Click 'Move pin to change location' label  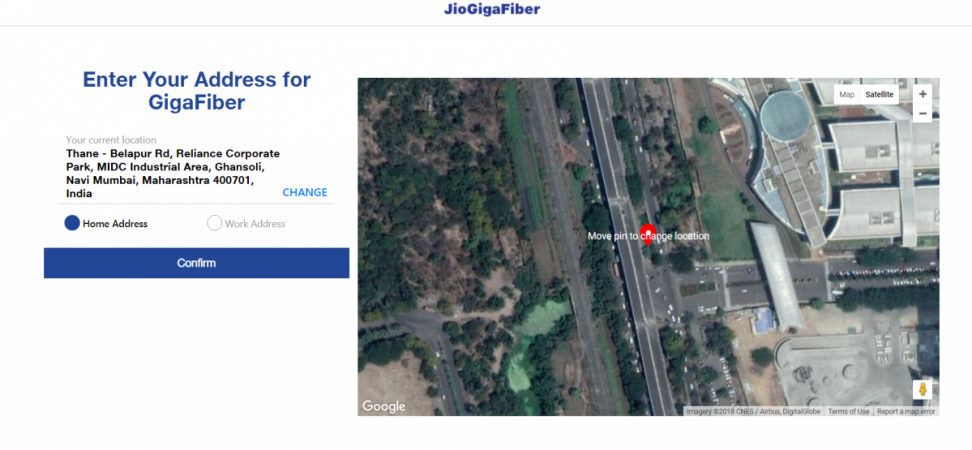(x=648, y=236)
